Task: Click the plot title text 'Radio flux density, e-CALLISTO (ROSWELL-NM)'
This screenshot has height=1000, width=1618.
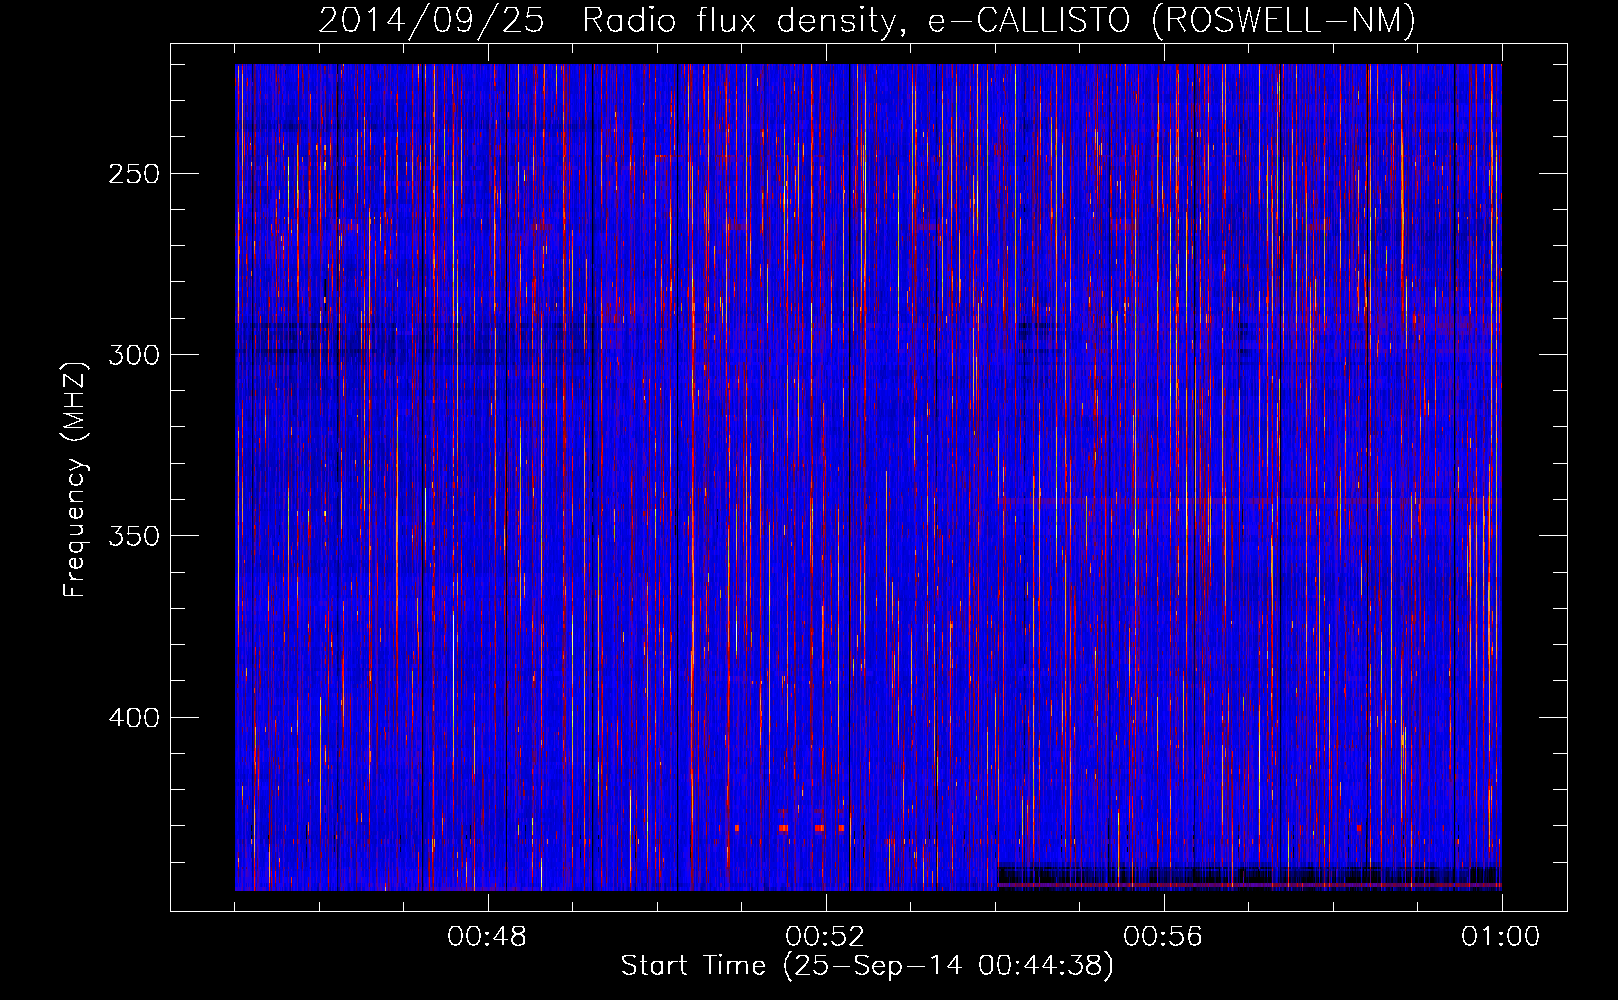Action: (x=999, y=20)
